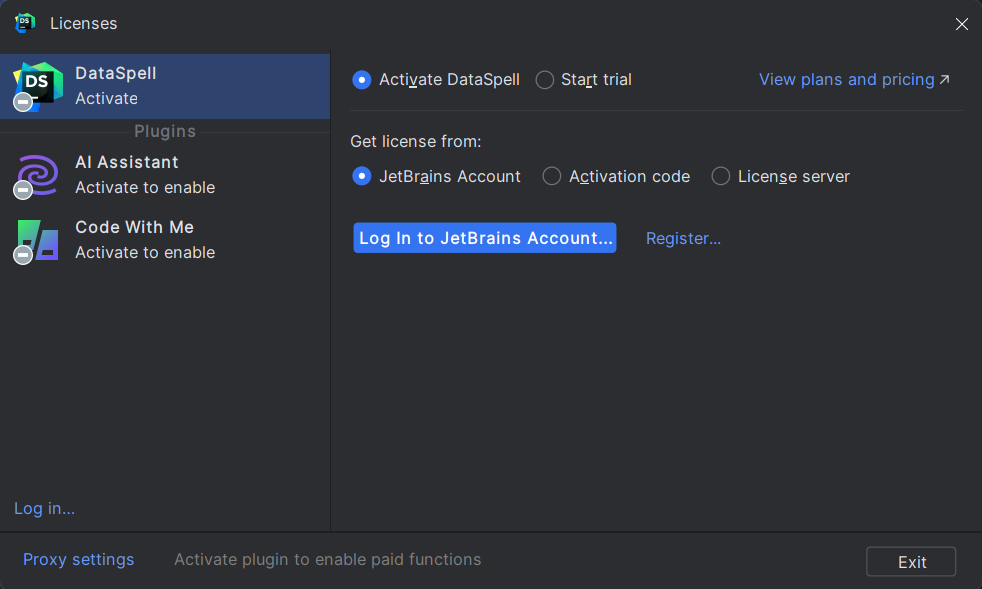The width and height of the screenshot is (982, 589).
Task: Click the DataSpell logo in title bar
Action: 24,23
